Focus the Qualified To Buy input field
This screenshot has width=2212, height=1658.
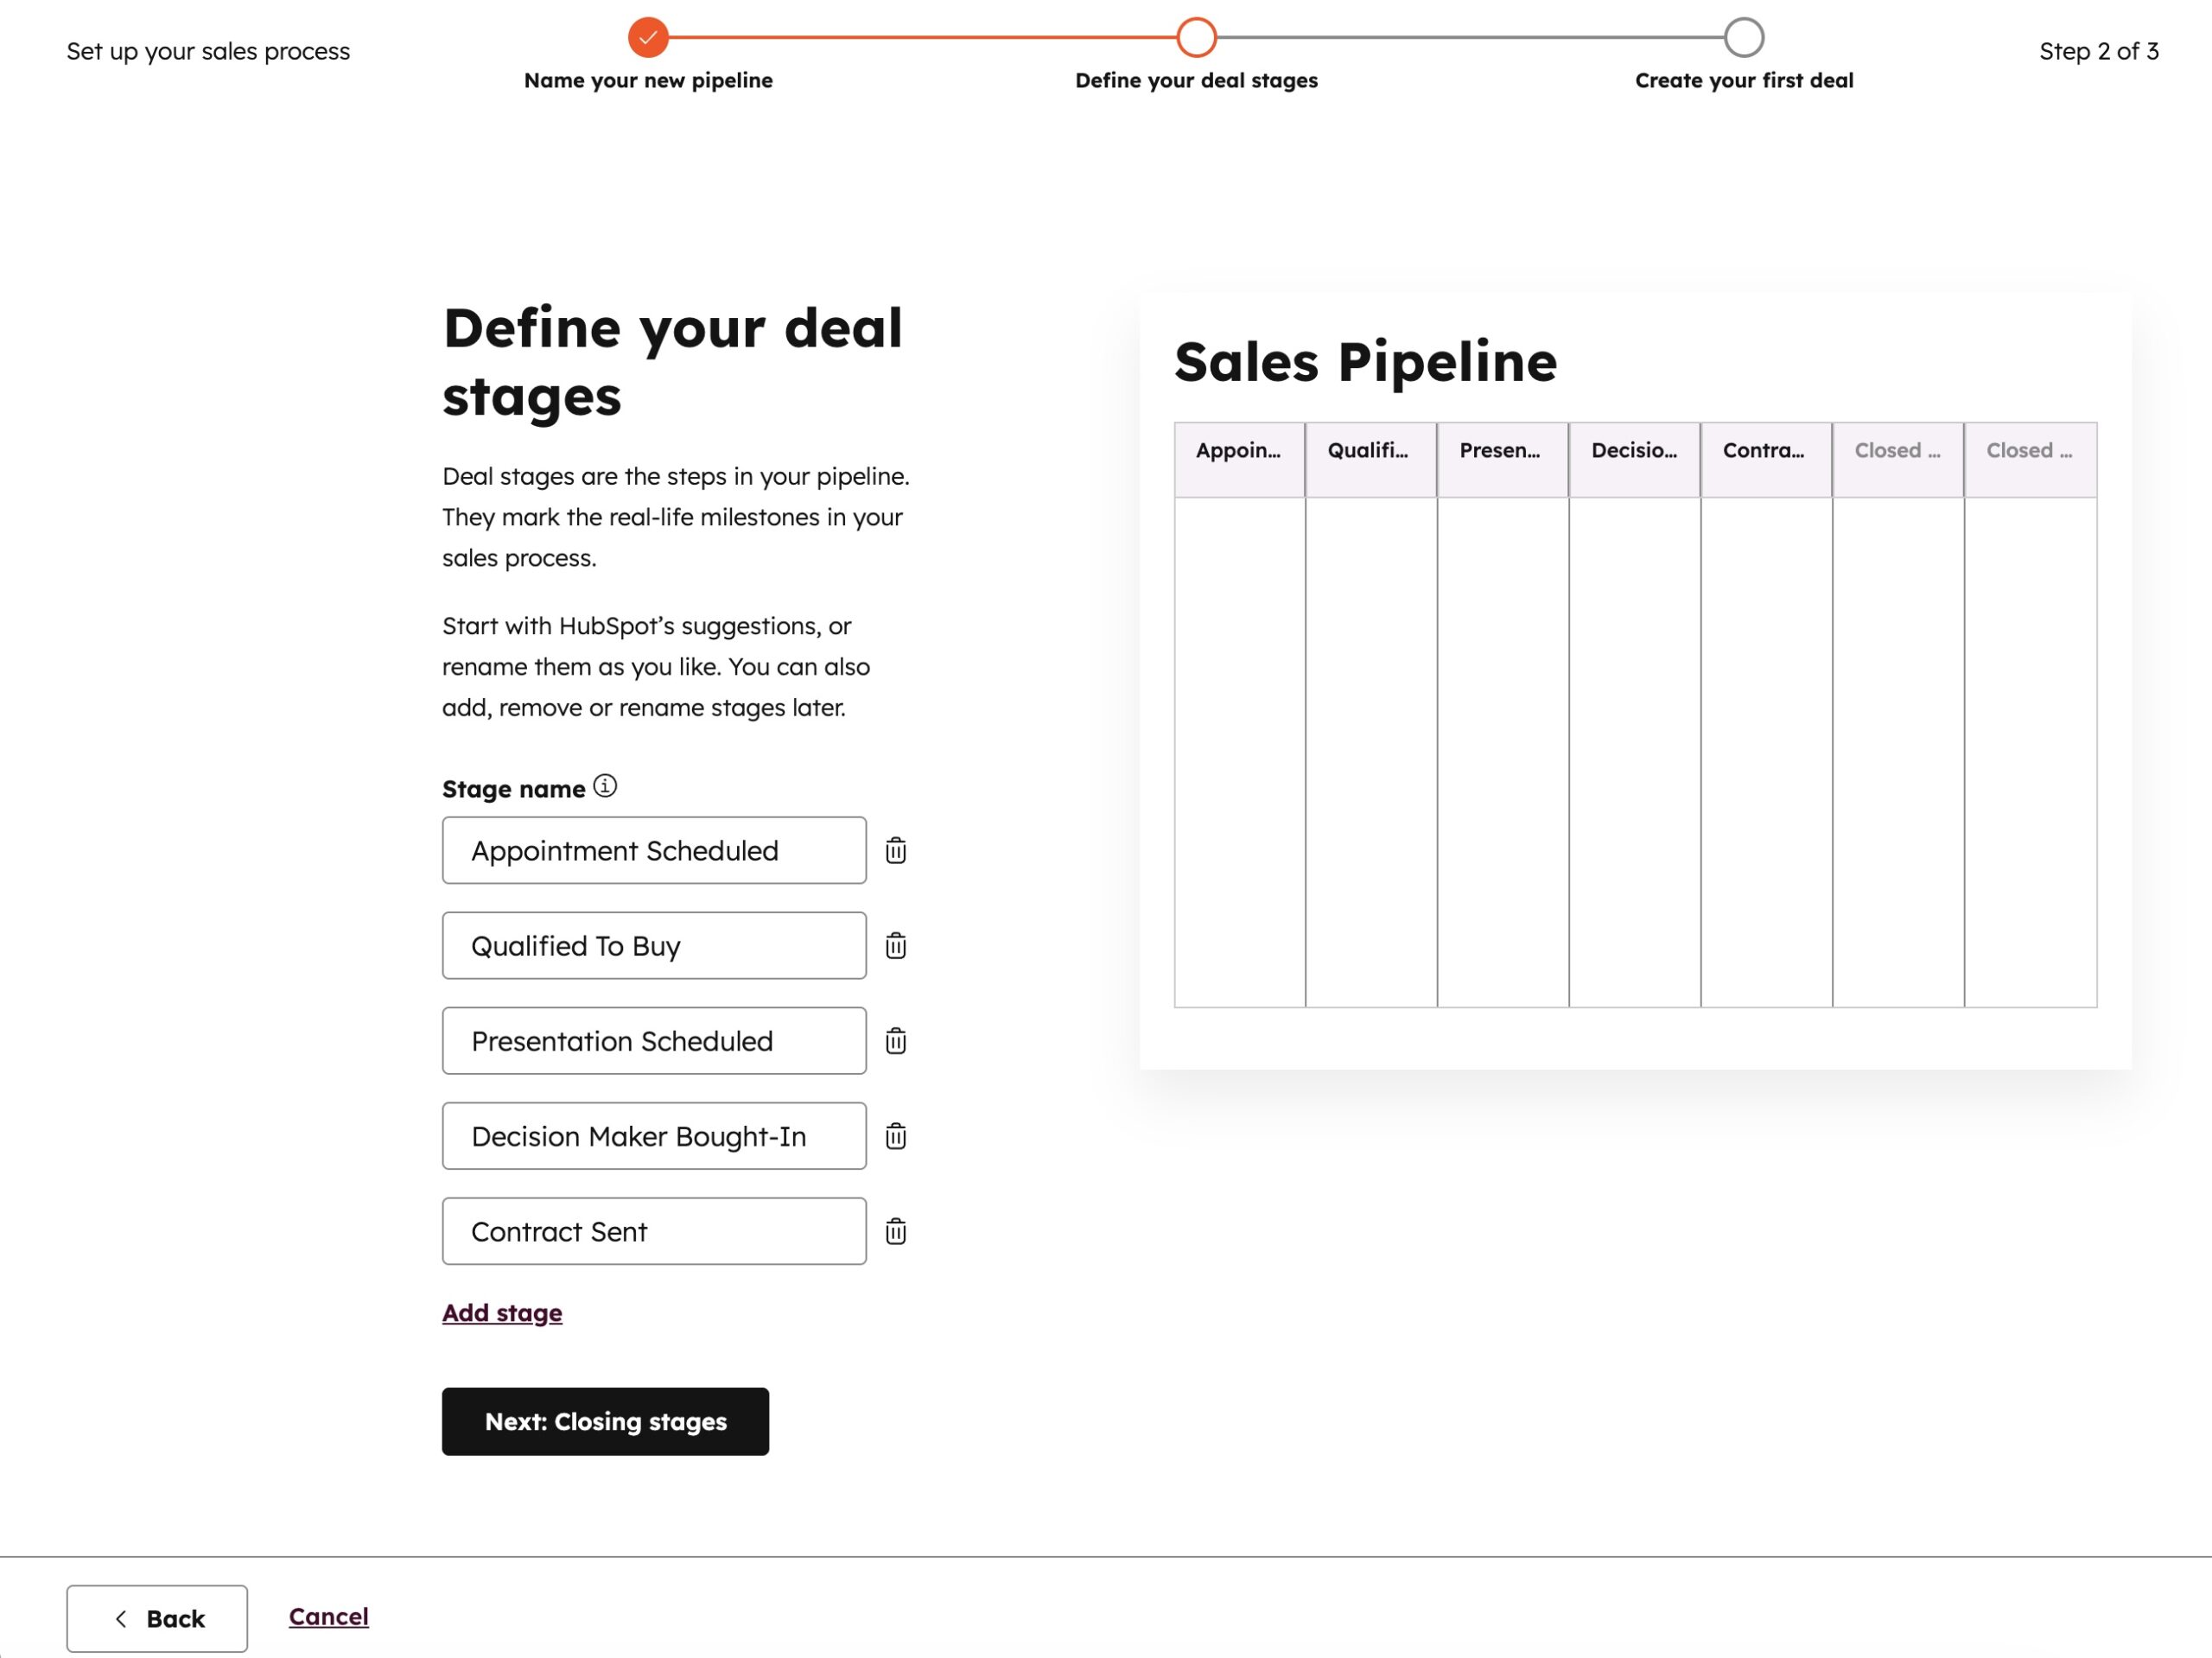[654, 946]
